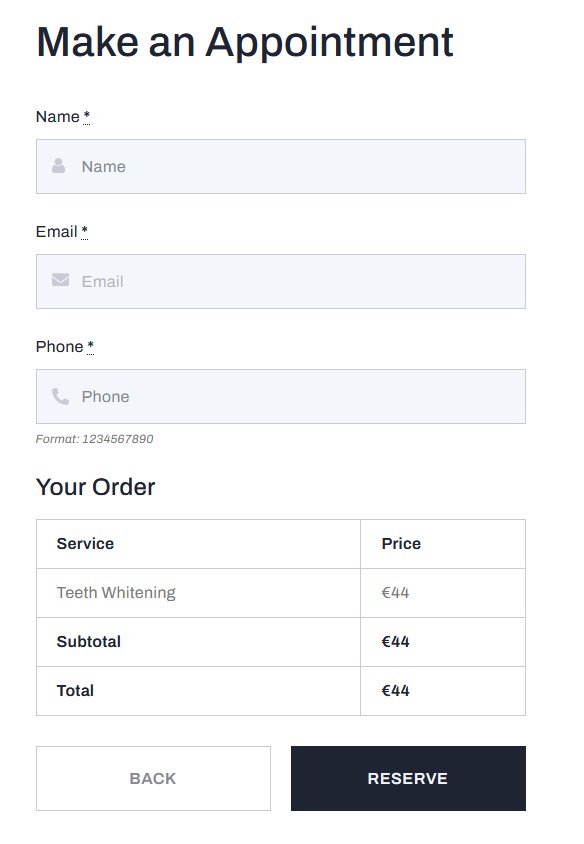
Task: Click the envelope icon in Email field
Action: pyautogui.click(x=60, y=280)
